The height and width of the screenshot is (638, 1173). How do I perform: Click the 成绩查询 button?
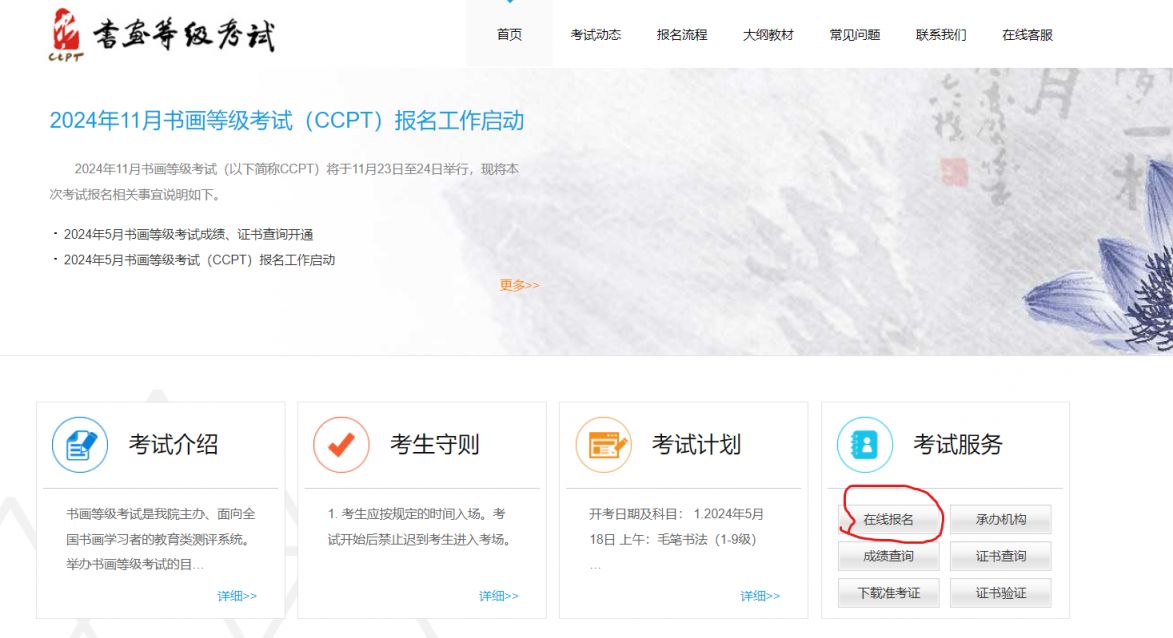pos(889,556)
